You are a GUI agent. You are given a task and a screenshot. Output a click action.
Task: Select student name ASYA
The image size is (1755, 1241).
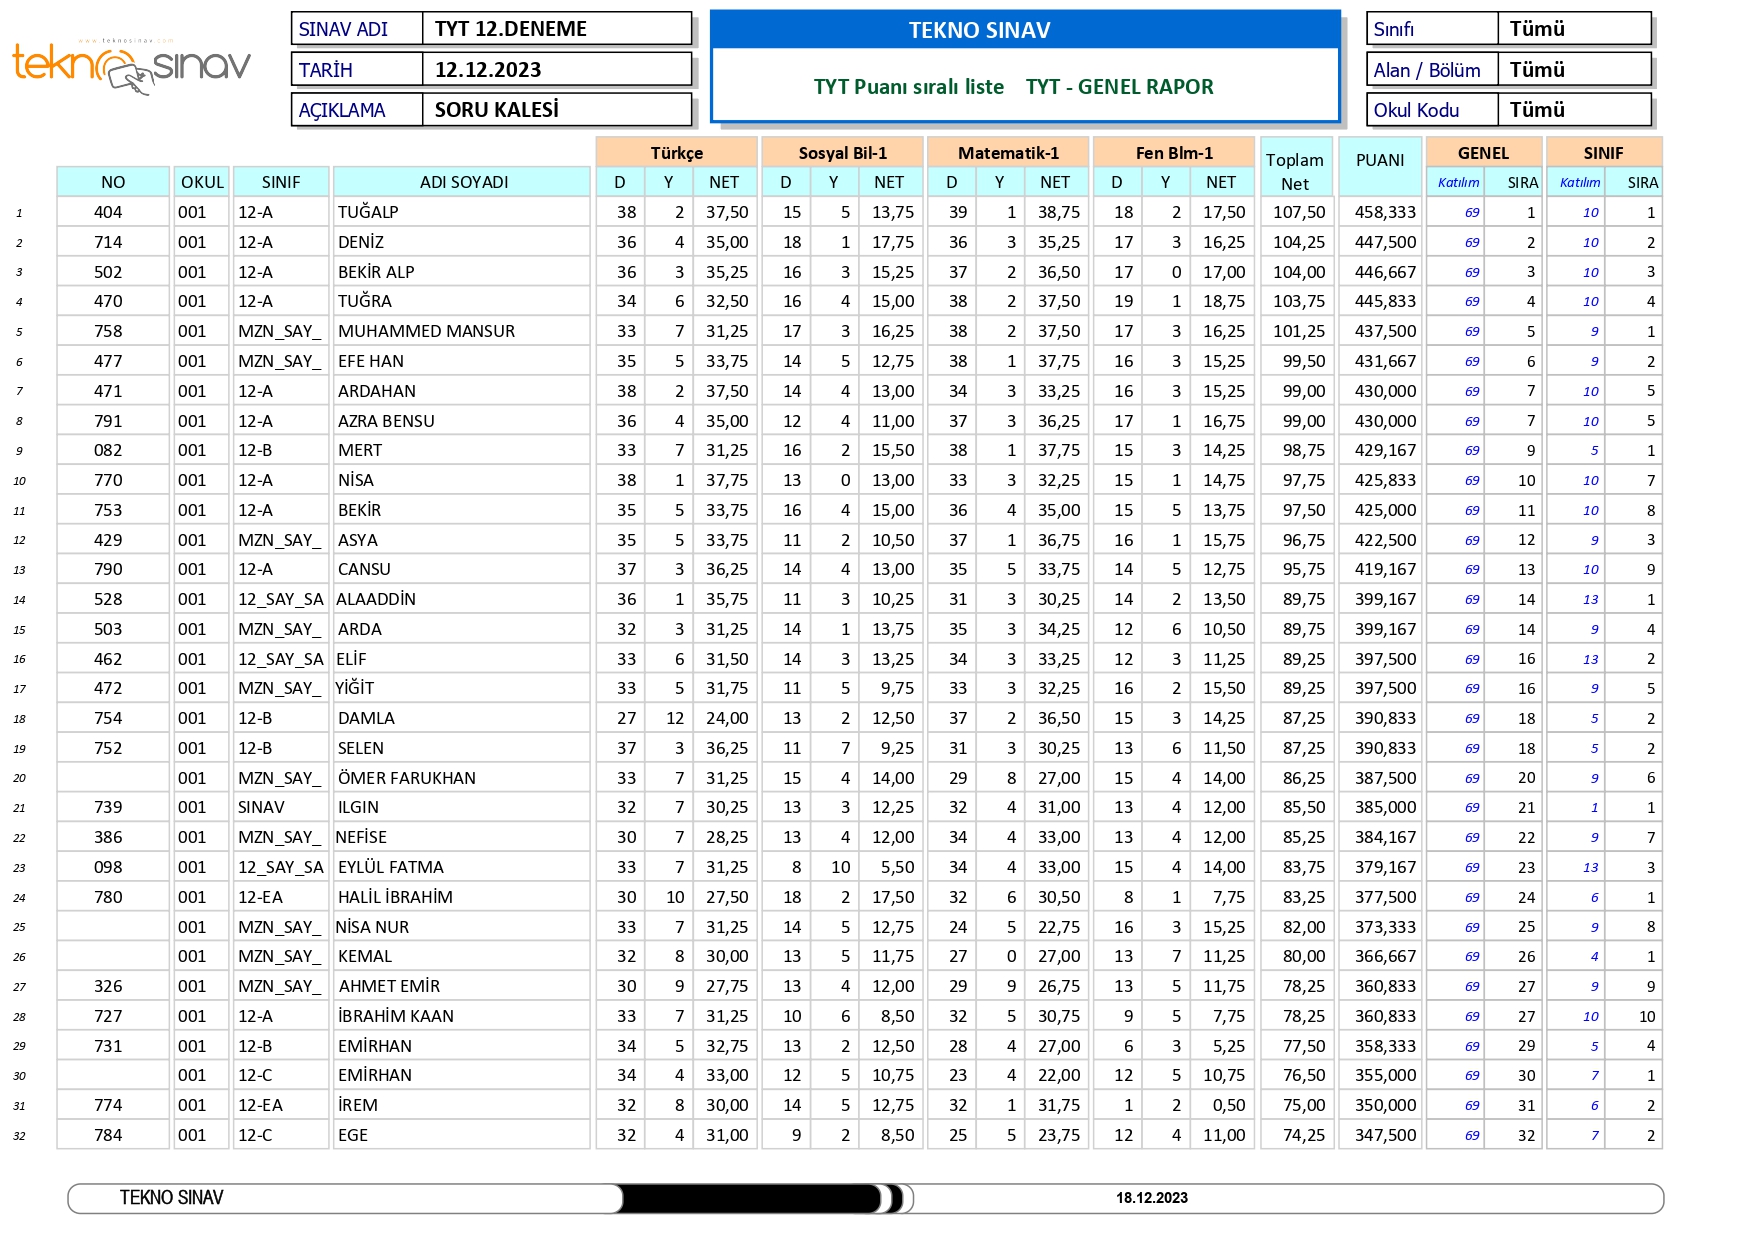[358, 540]
